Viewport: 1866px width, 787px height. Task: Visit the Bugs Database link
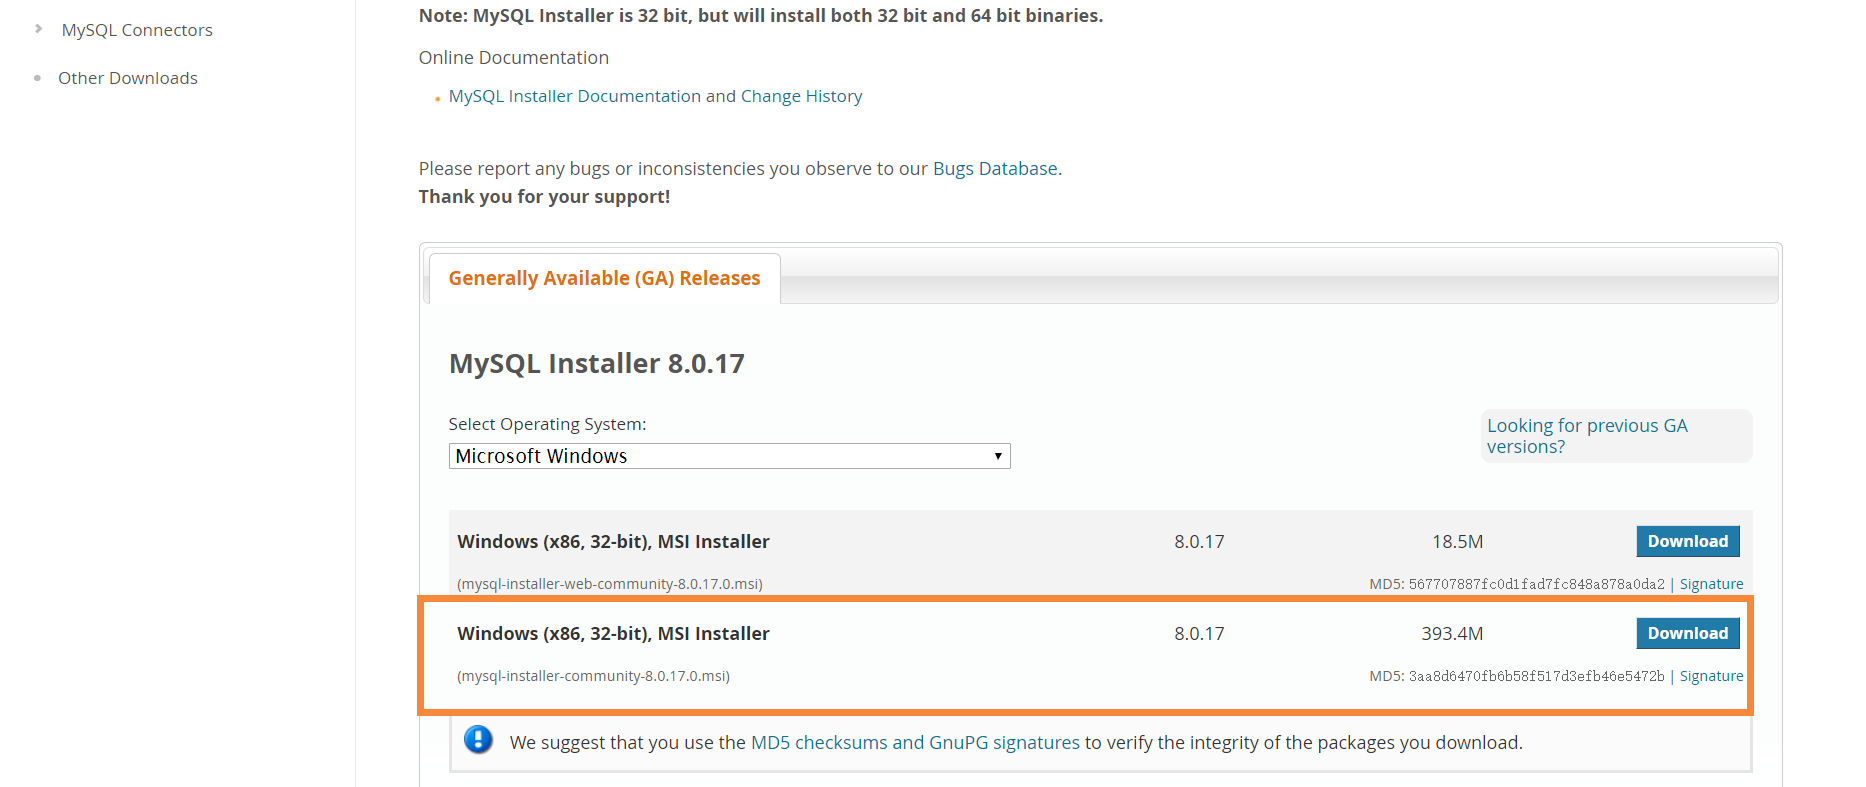coord(995,169)
